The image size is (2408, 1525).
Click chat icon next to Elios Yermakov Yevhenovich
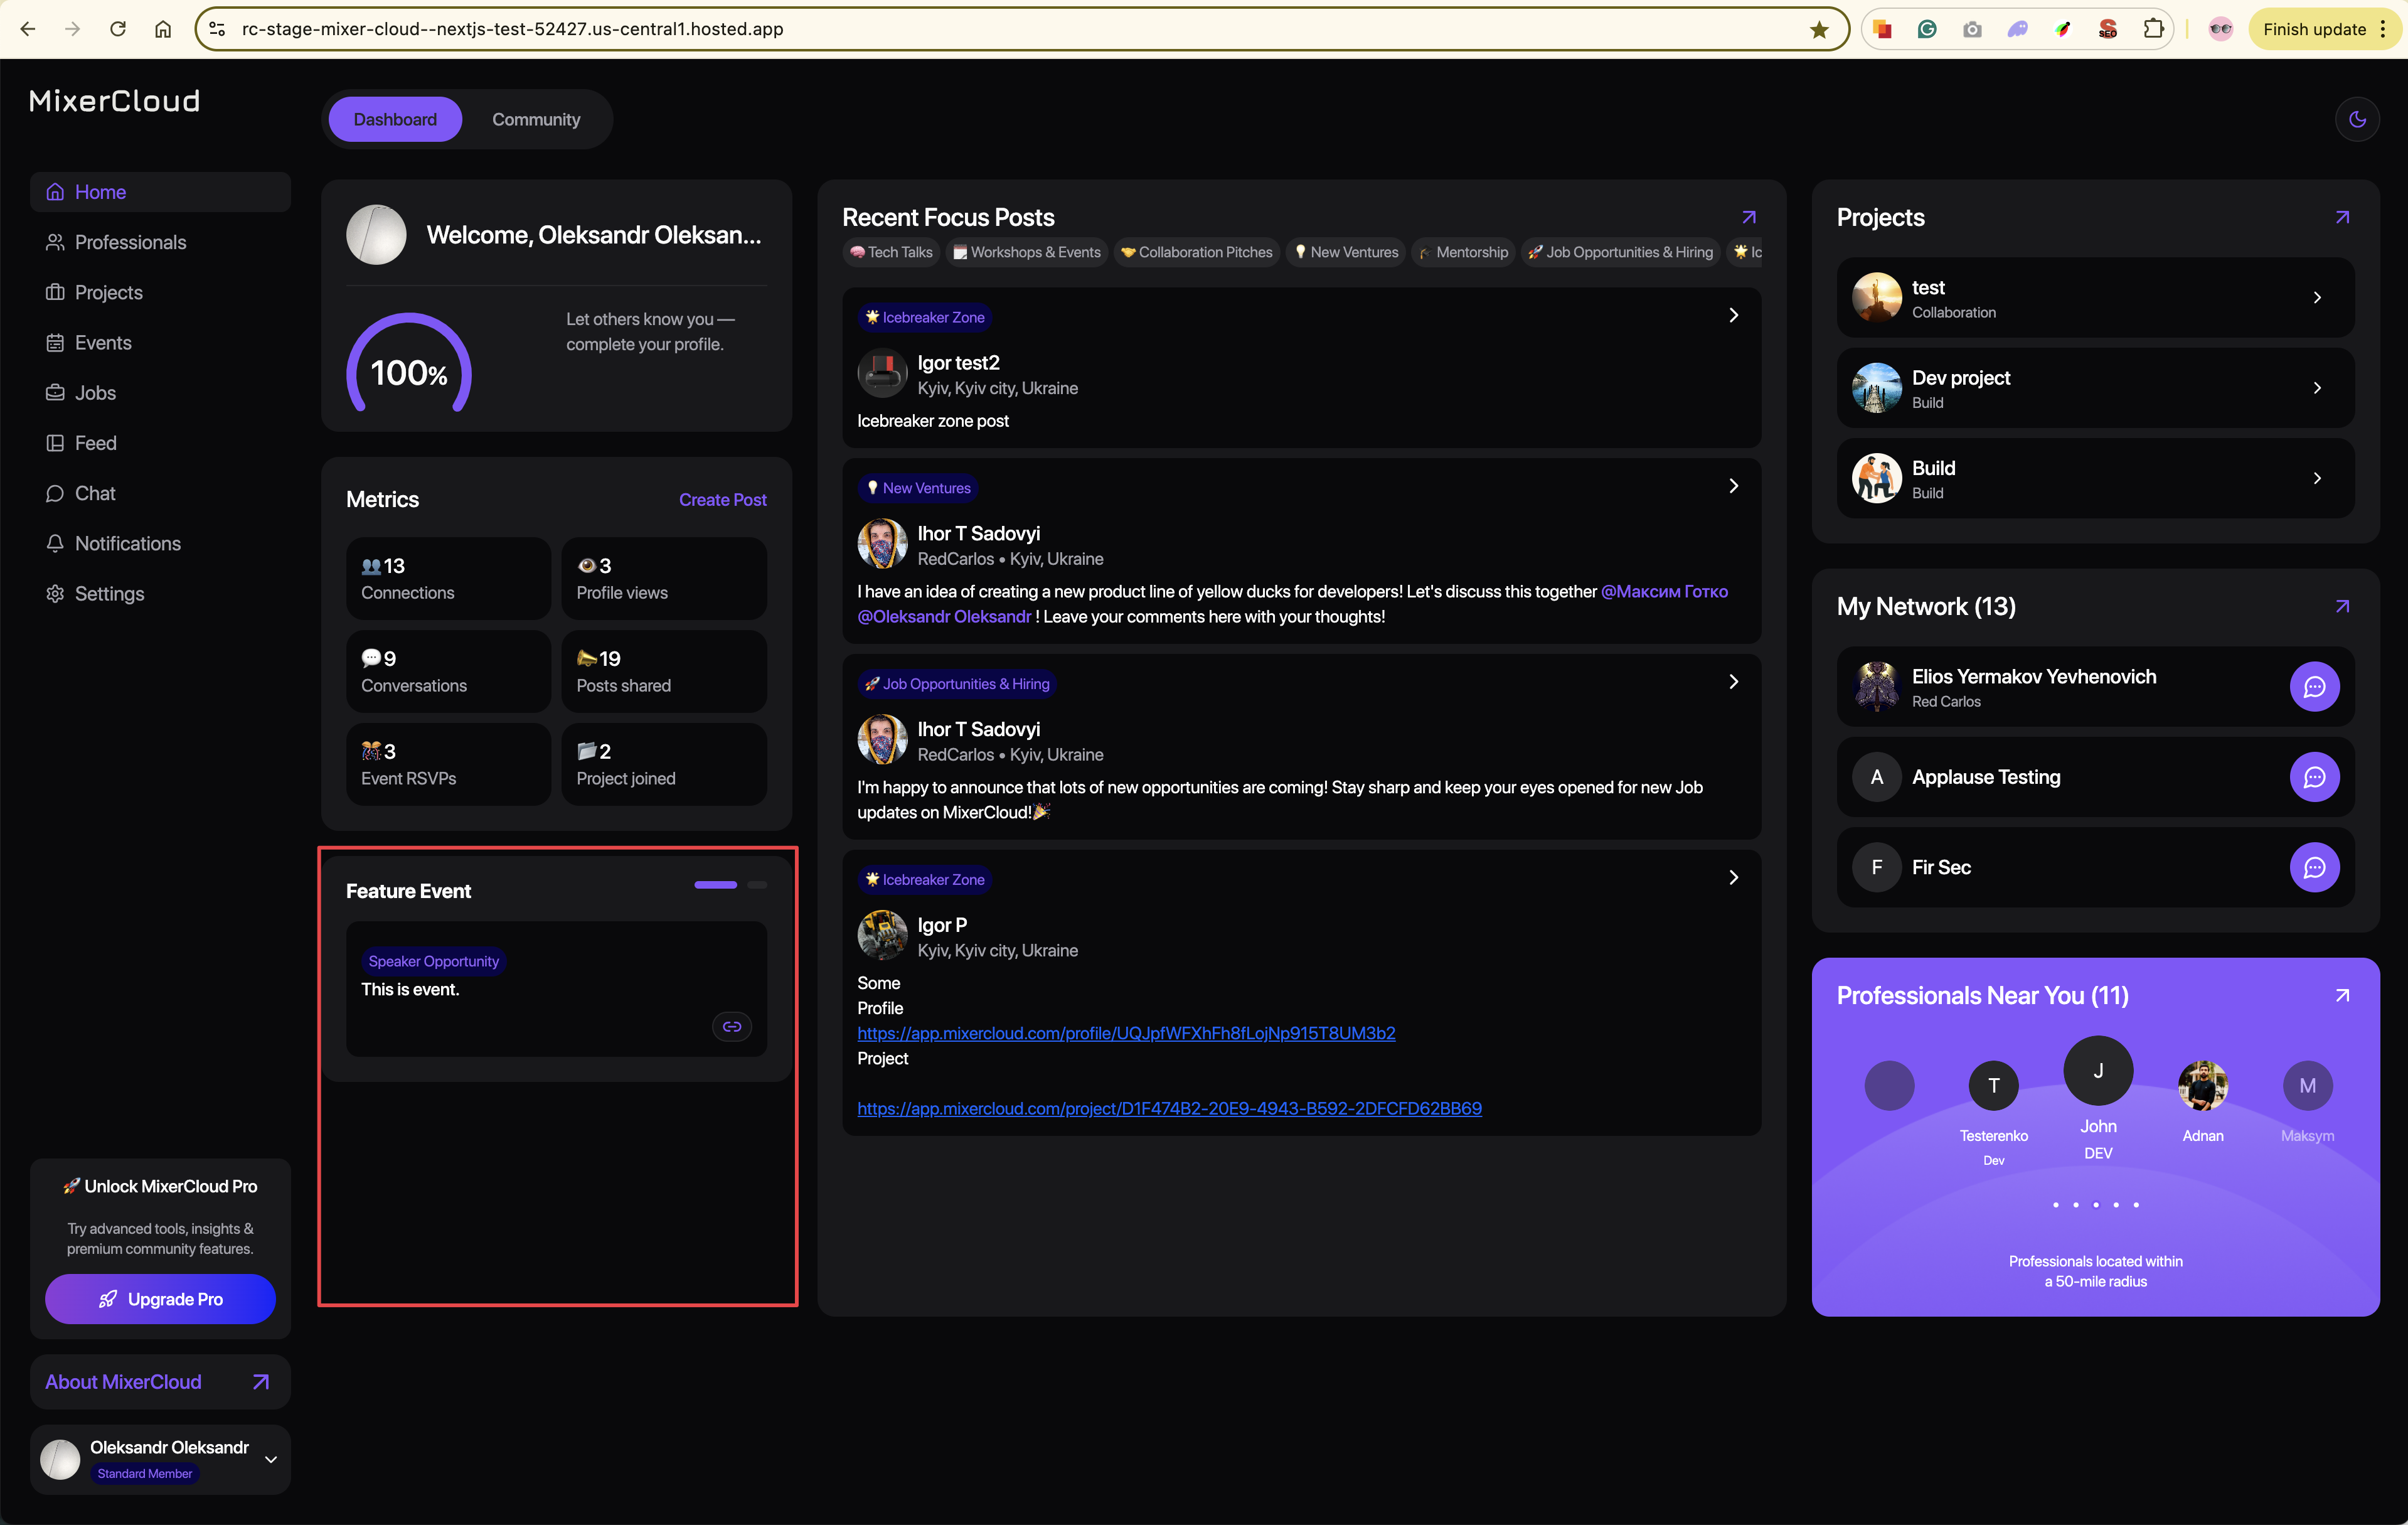point(2314,687)
